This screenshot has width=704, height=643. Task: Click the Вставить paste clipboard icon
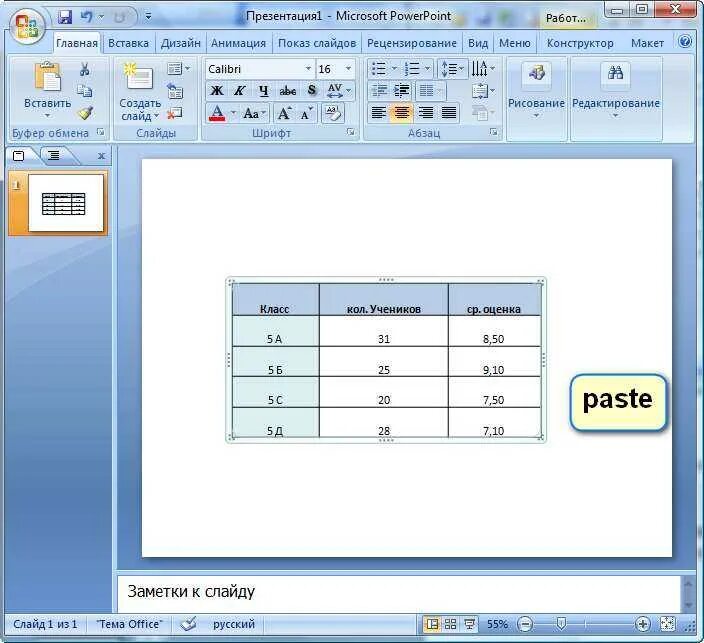[x=48, y=76]
